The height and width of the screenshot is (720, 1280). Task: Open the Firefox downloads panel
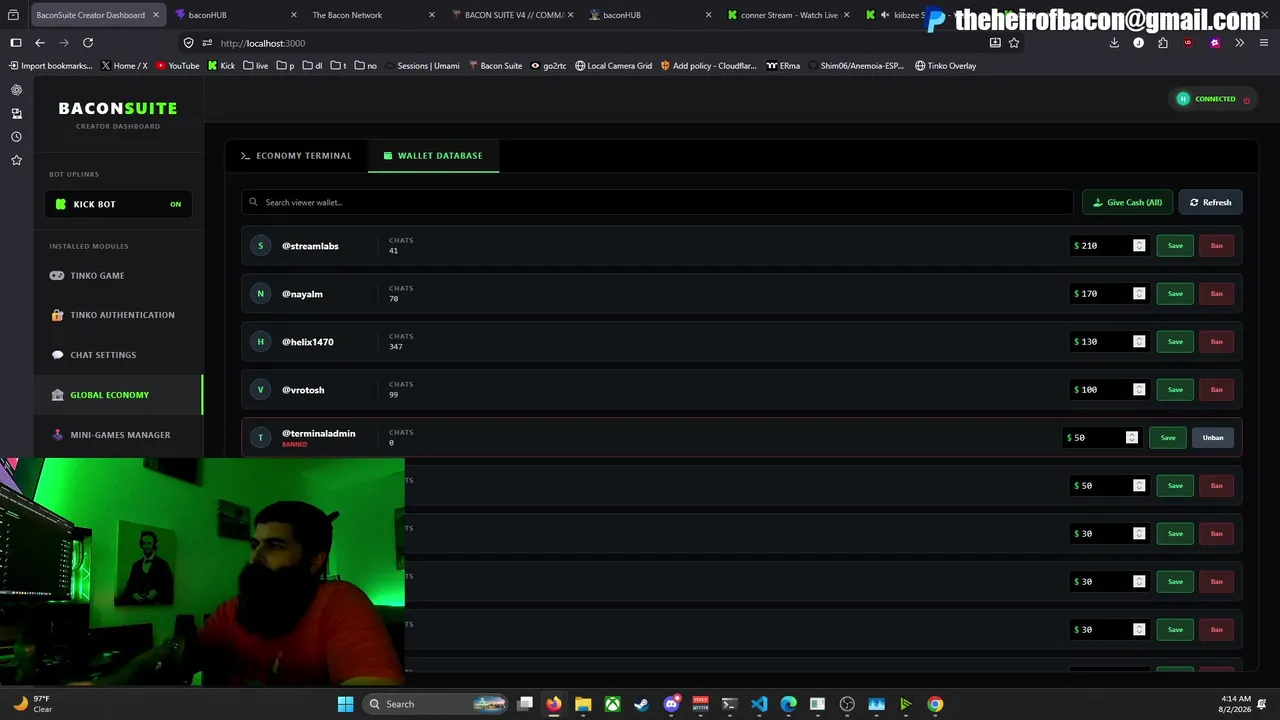1114,43
